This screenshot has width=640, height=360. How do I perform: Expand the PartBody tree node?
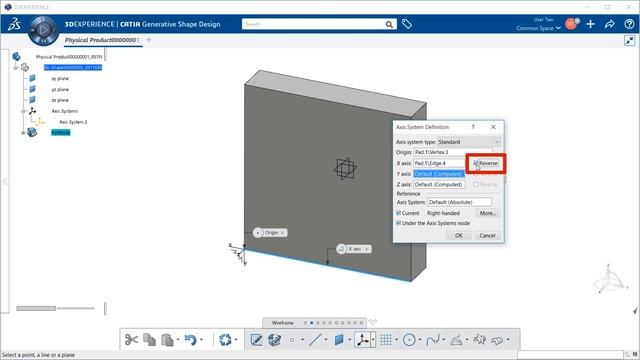point(23,133)
